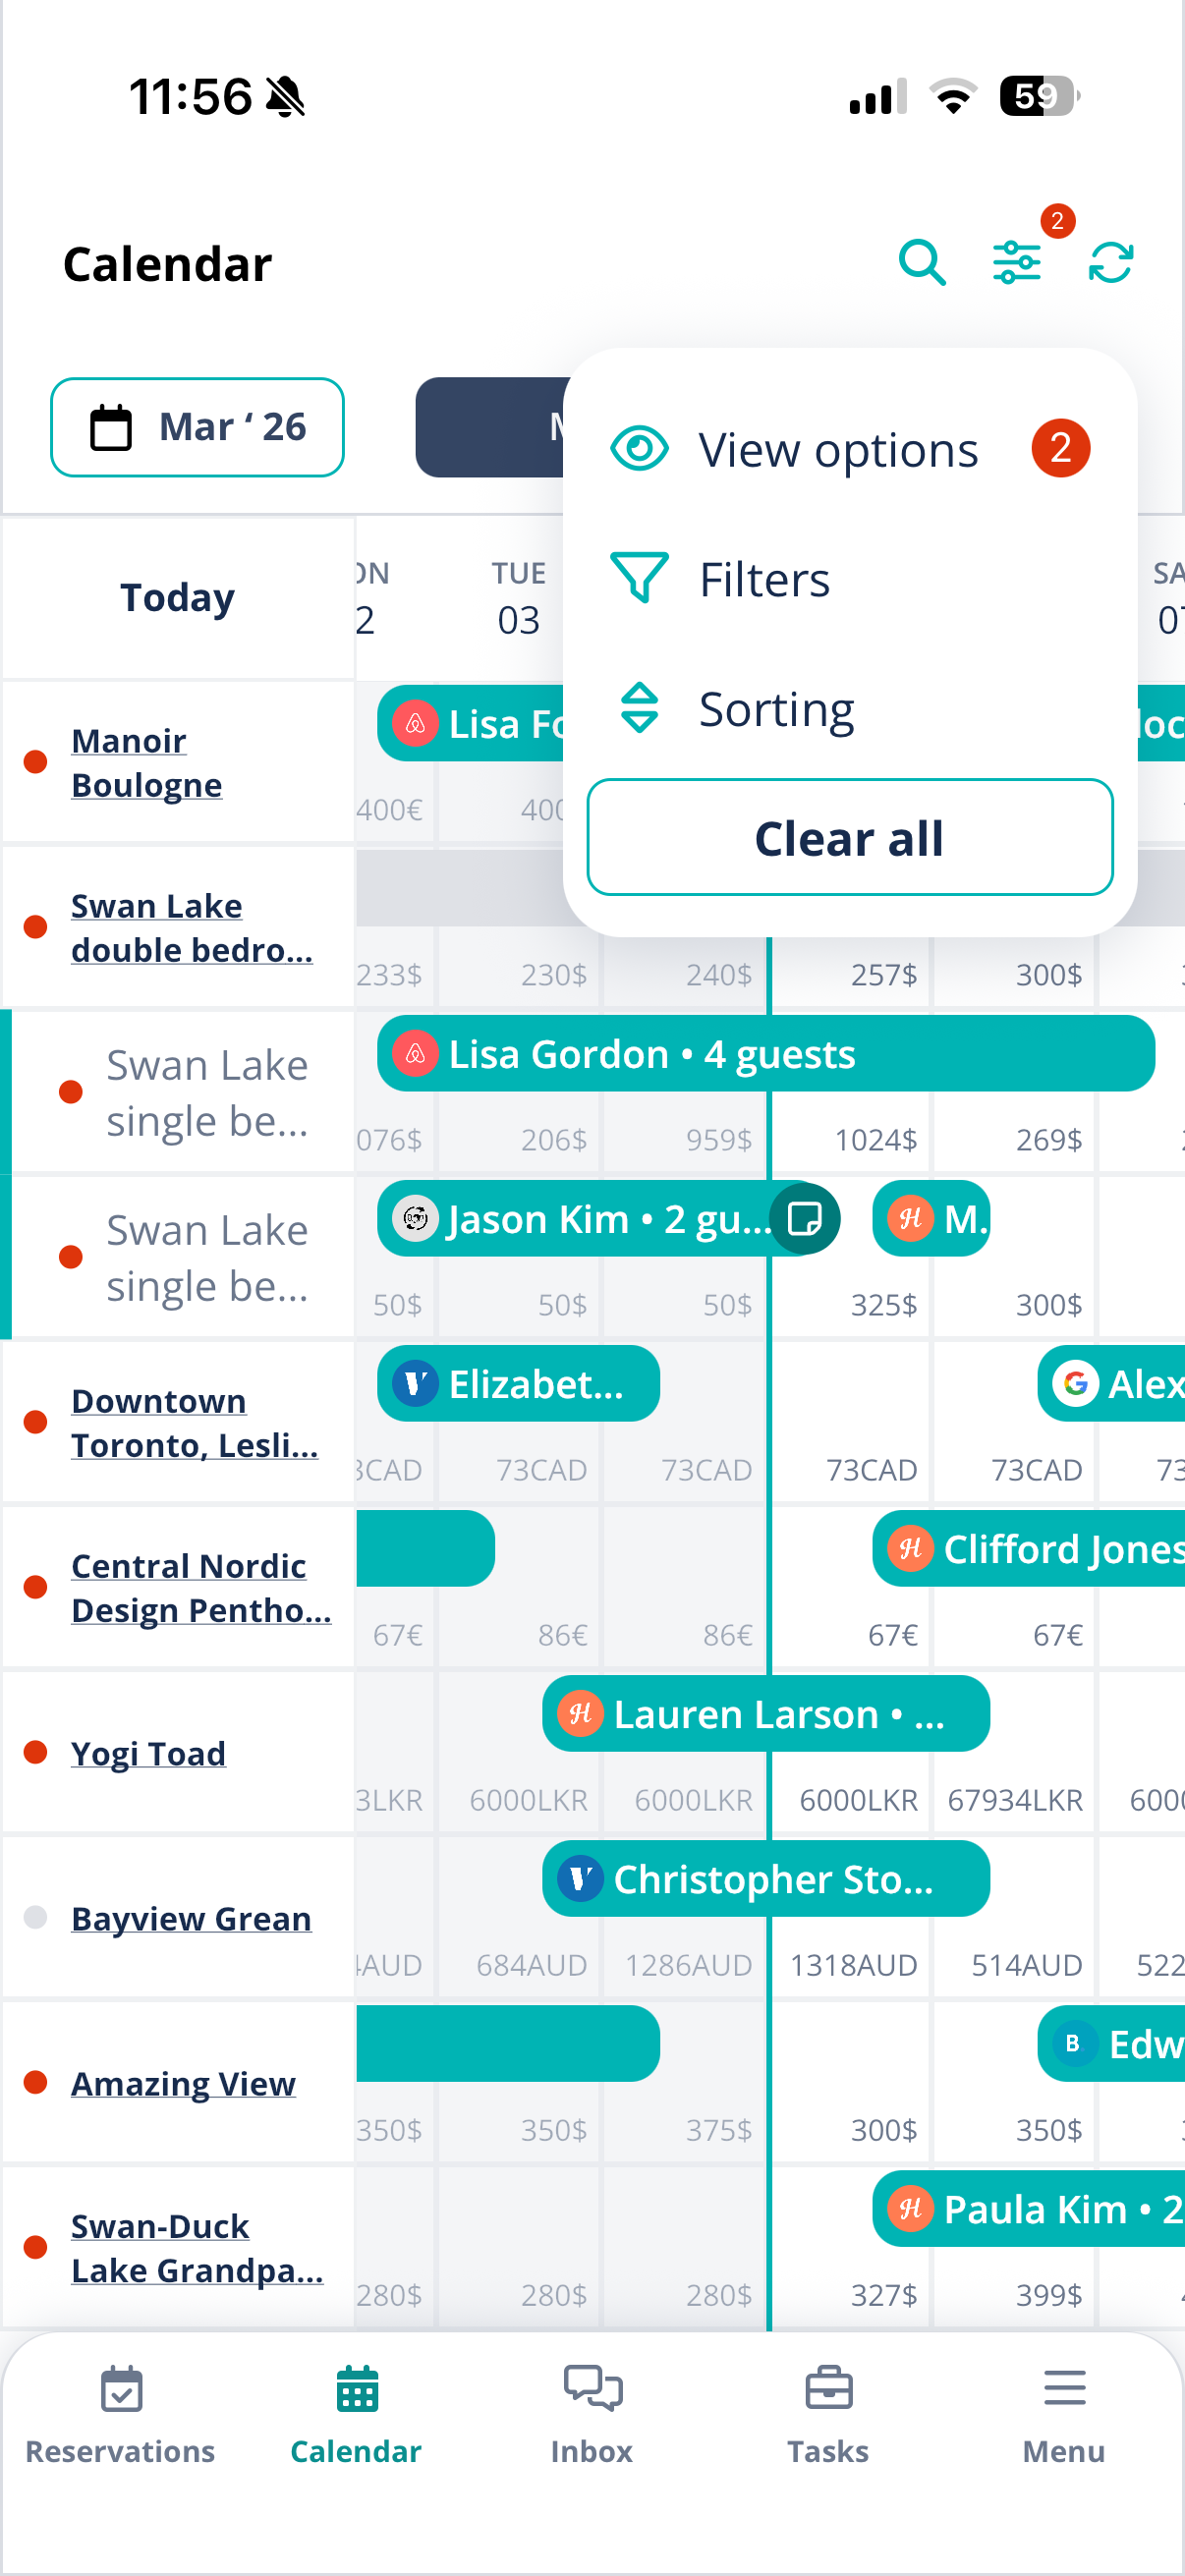The height and width of the screenshot is (2576, 1185).
Task: Tap the Reservations tab icon
Action: (121, 2389)
